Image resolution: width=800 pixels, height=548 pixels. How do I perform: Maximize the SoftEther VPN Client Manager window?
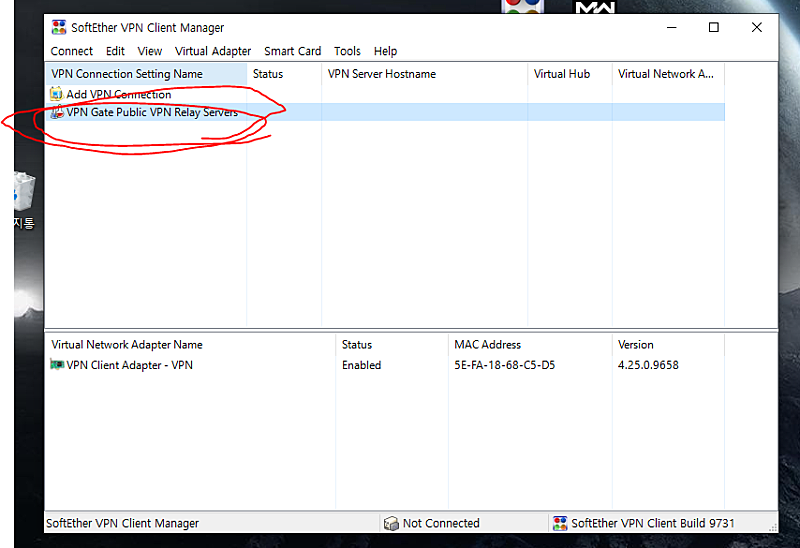pyautogui.click(x=714, y=28)
